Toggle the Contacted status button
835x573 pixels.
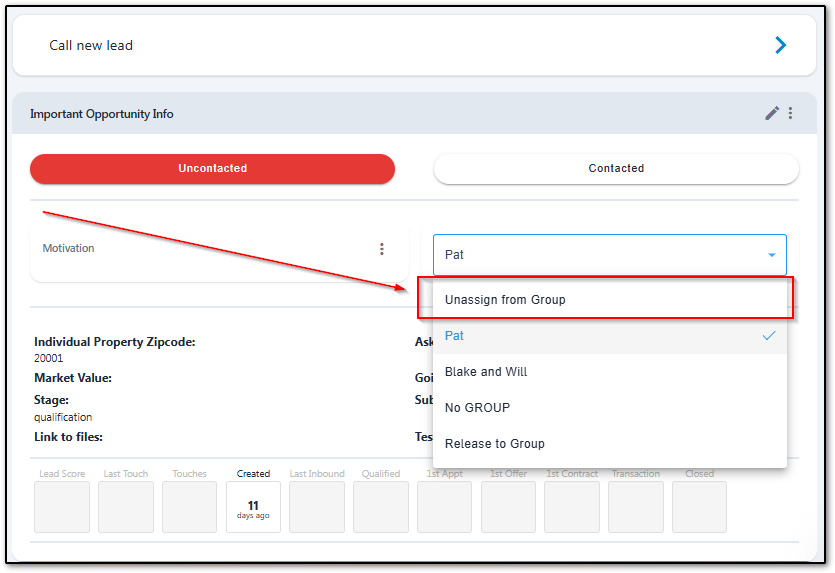click(616, 169)
